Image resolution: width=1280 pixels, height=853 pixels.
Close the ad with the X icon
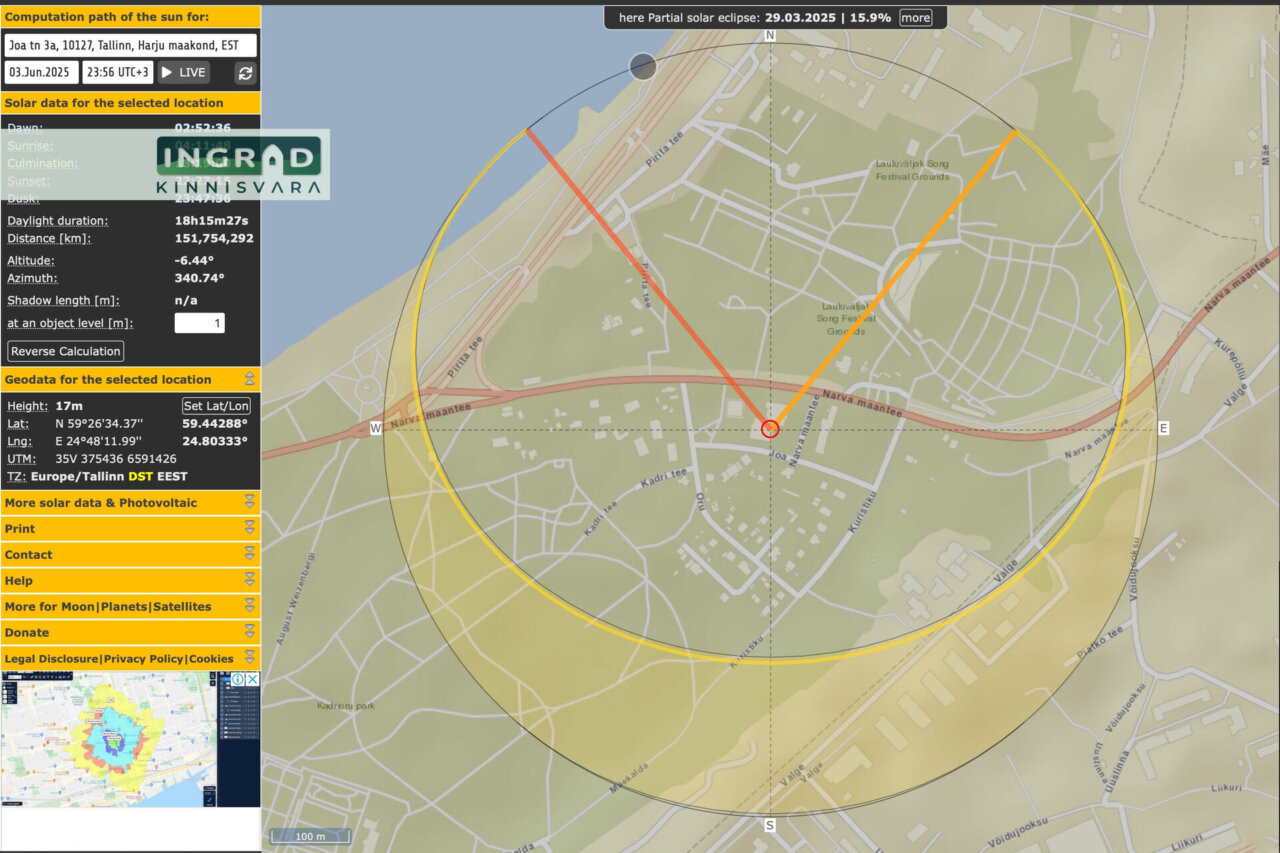point(252,680)
